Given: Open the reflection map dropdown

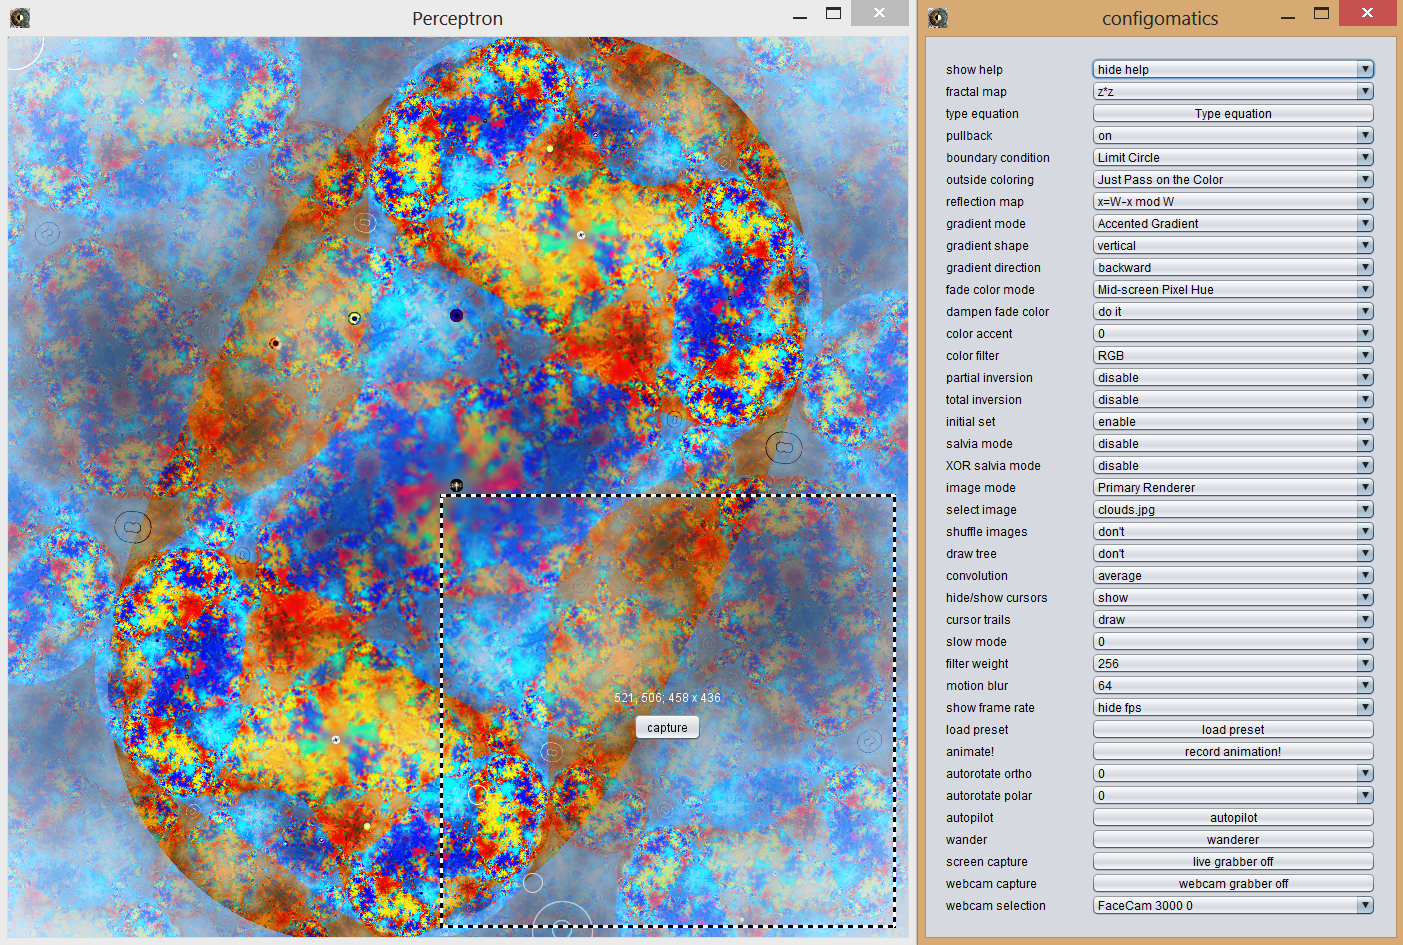Looking at the screenshot, I should coord(1233,202).
